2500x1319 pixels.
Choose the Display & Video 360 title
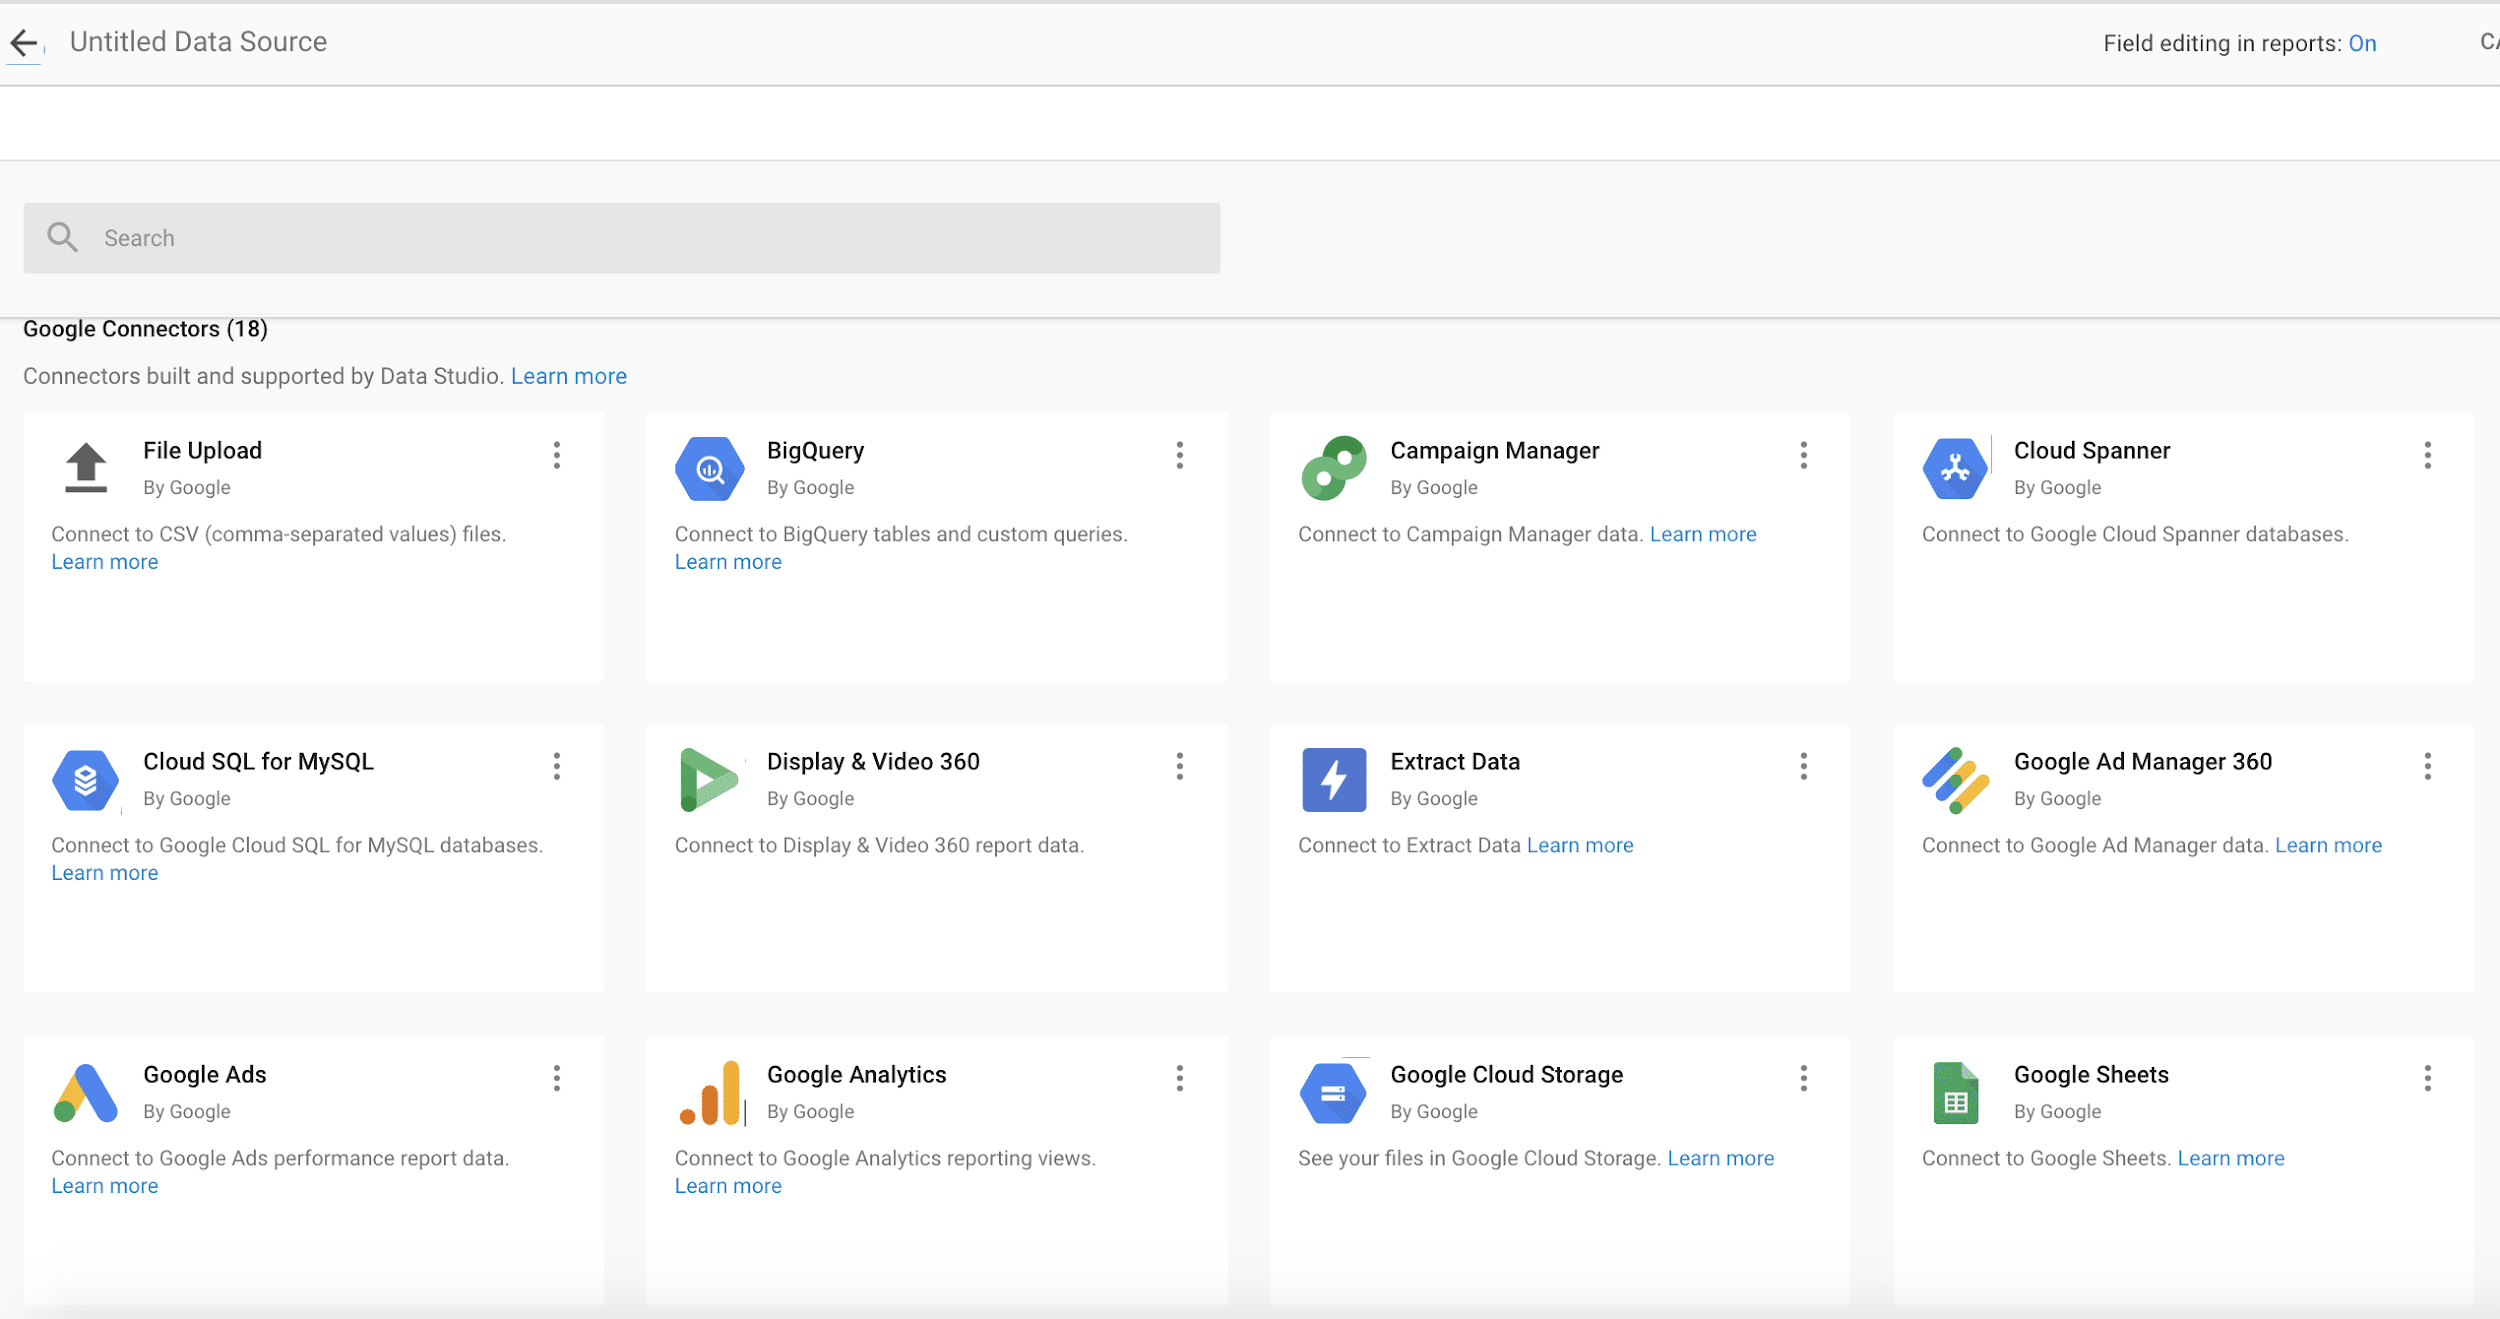tap(873, 762)
